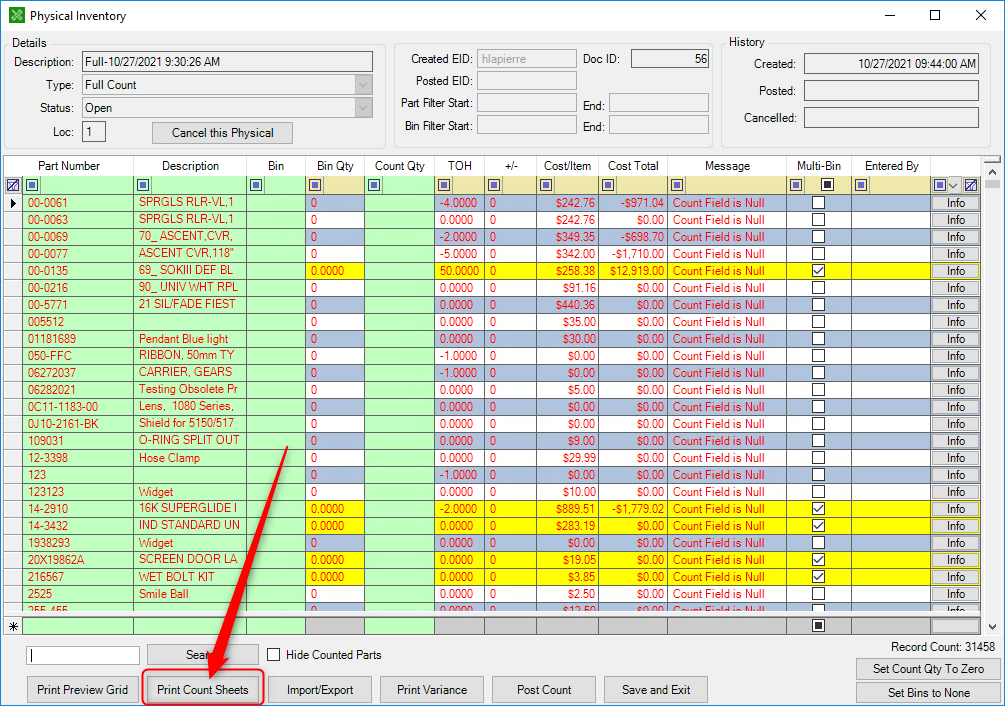Check Multi-Bin box for part 00-0061

coord(818,203)
